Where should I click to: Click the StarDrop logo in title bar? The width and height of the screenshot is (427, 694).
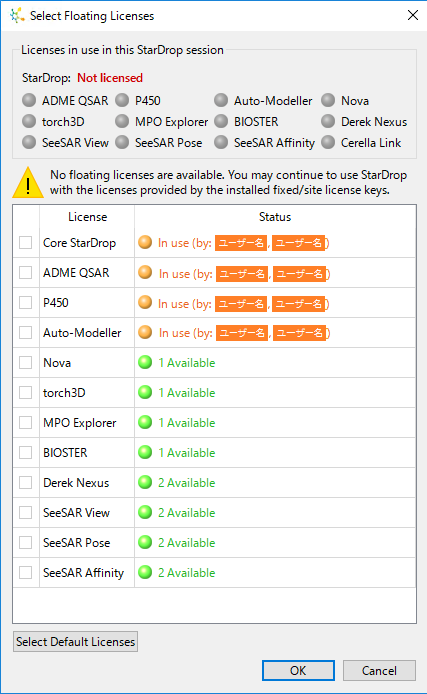17,15
